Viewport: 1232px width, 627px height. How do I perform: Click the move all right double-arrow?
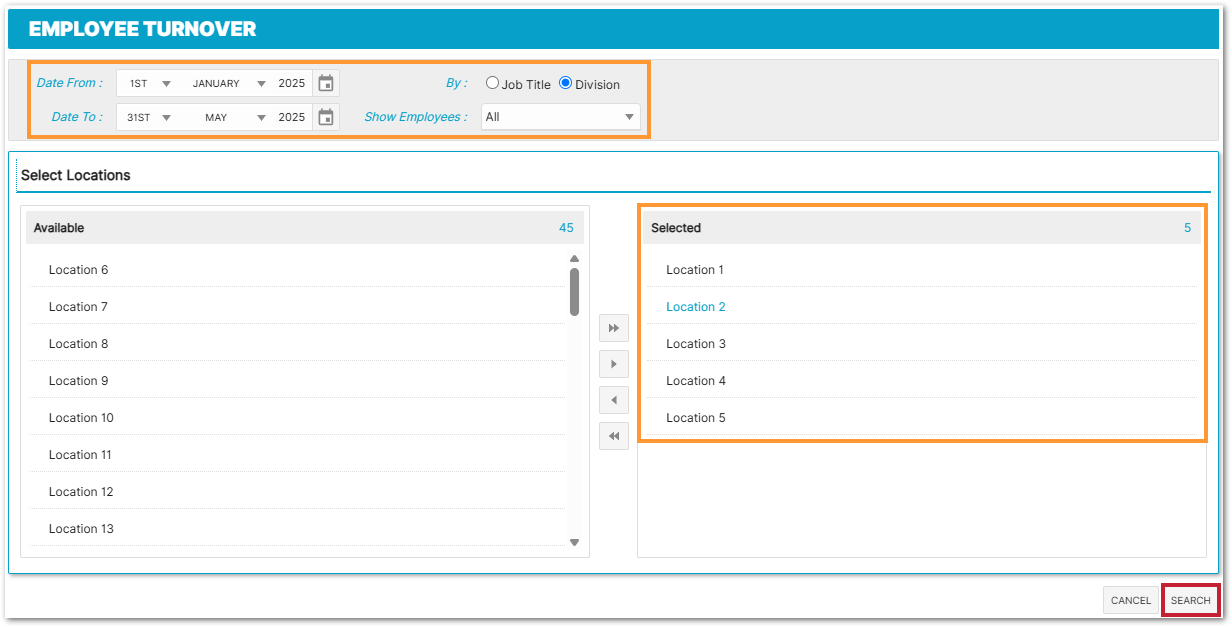[x=614, y=327]
